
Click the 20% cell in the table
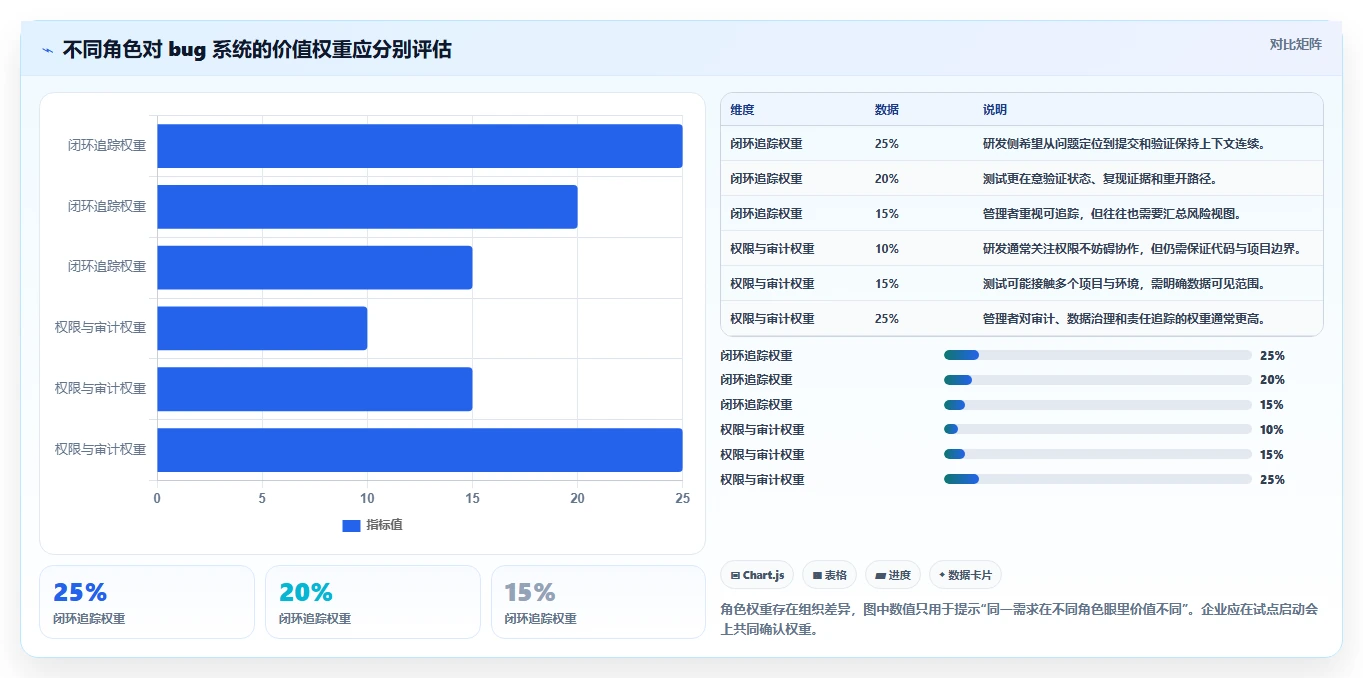click(887, 179)
